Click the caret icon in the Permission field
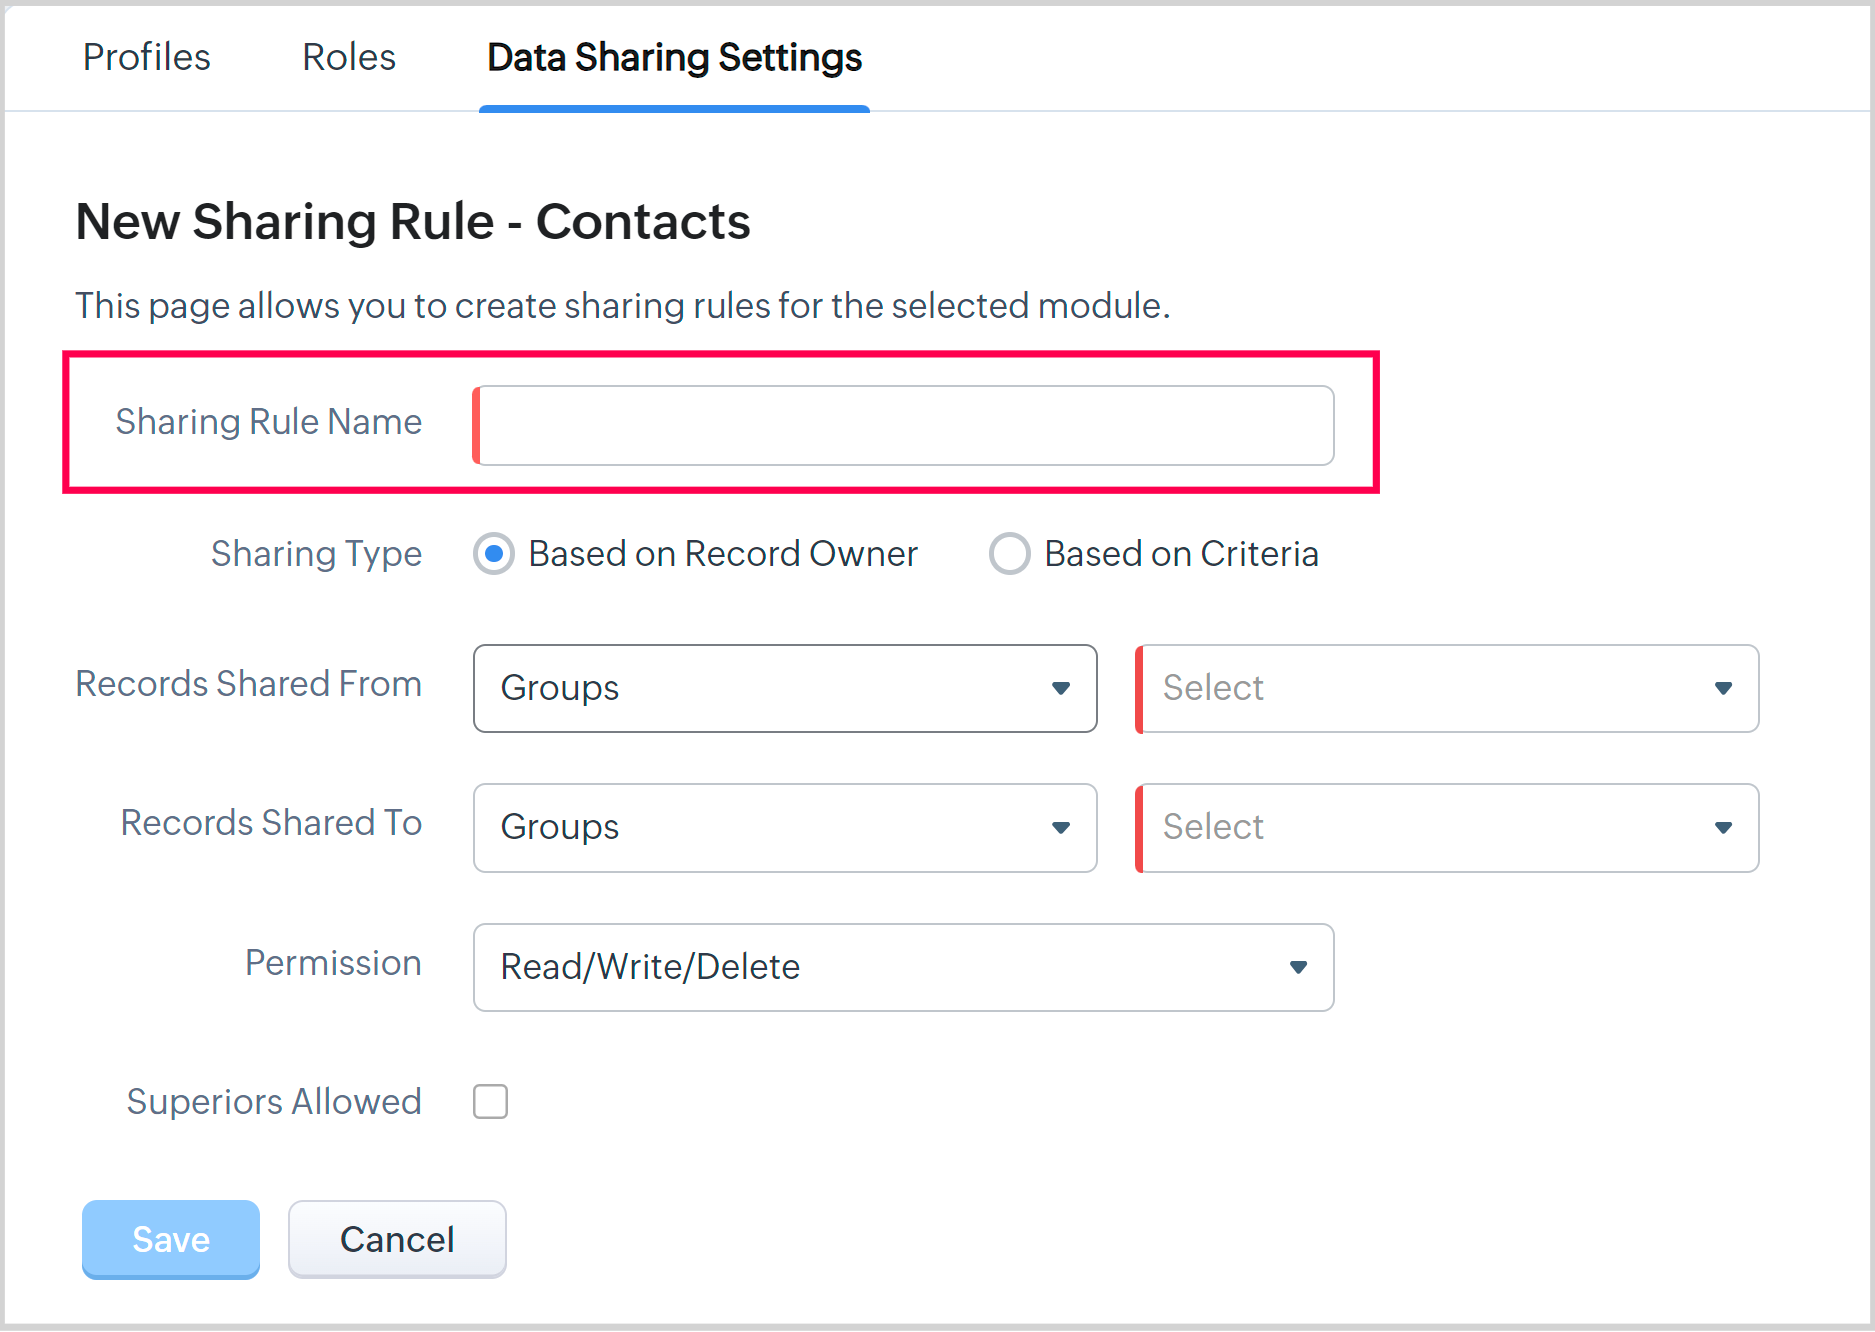 pos(1298,967)
